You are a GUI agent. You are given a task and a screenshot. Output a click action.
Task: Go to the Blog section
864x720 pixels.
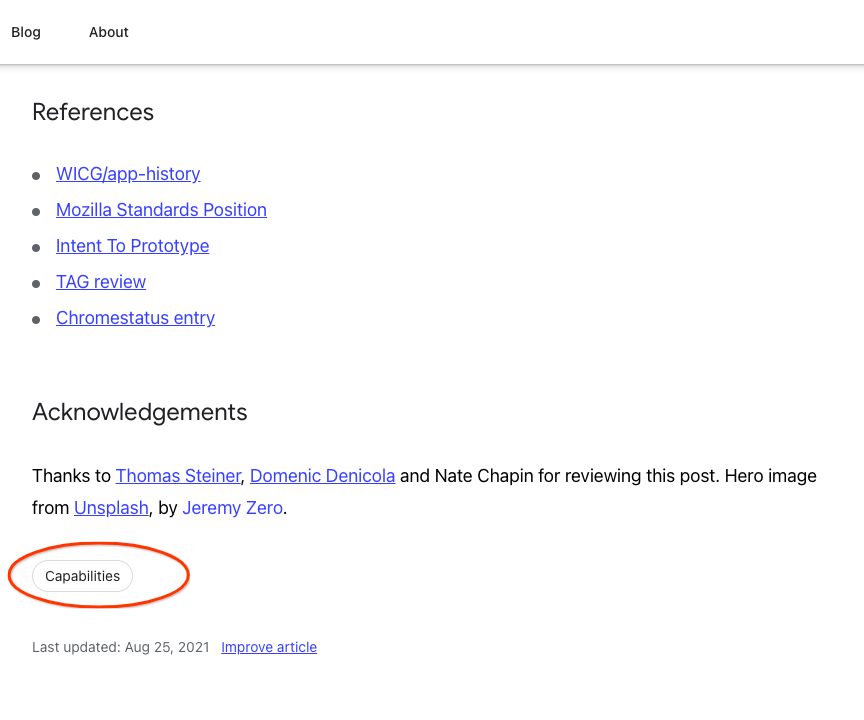point(25,31)
